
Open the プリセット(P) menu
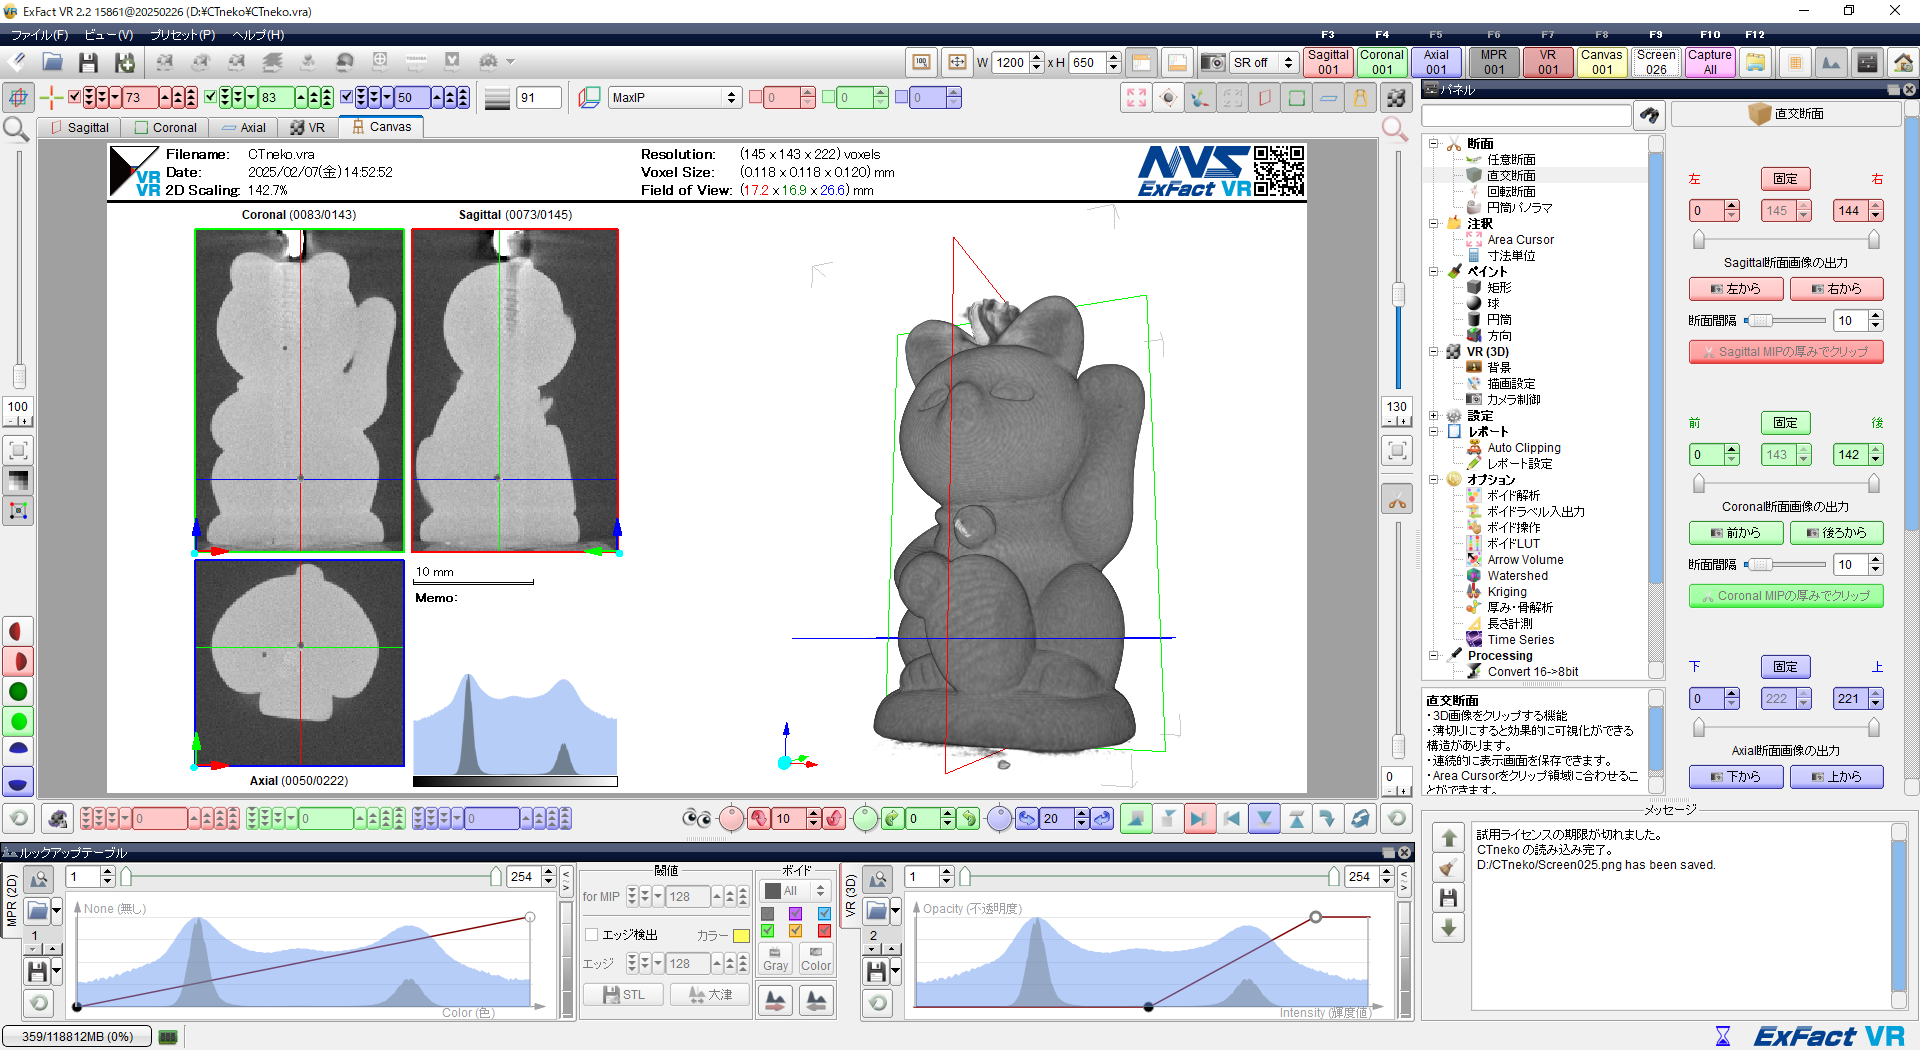click(x=182, y=35)
